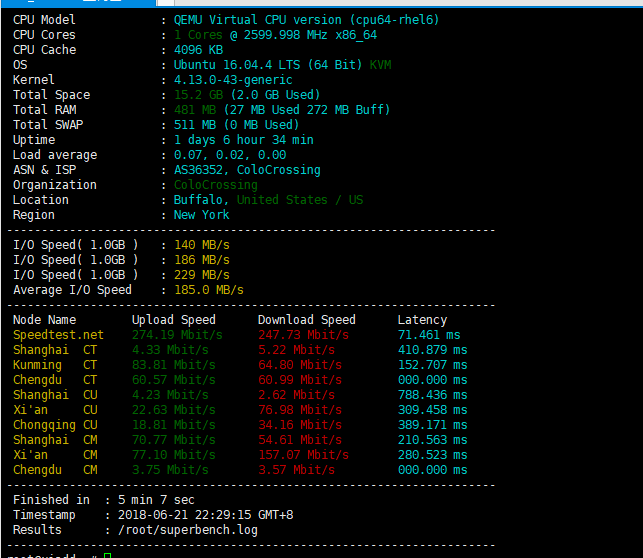Select Shanghai CU download 2.62 Mbit/s
The height and width of the screenshot is (558, 643).
[x=296, y=395]
